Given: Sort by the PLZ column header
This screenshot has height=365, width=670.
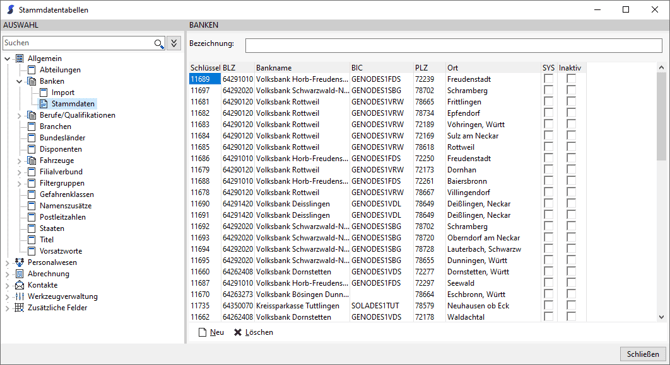Looking at the screenshot, I should click(x=429, y=68).
